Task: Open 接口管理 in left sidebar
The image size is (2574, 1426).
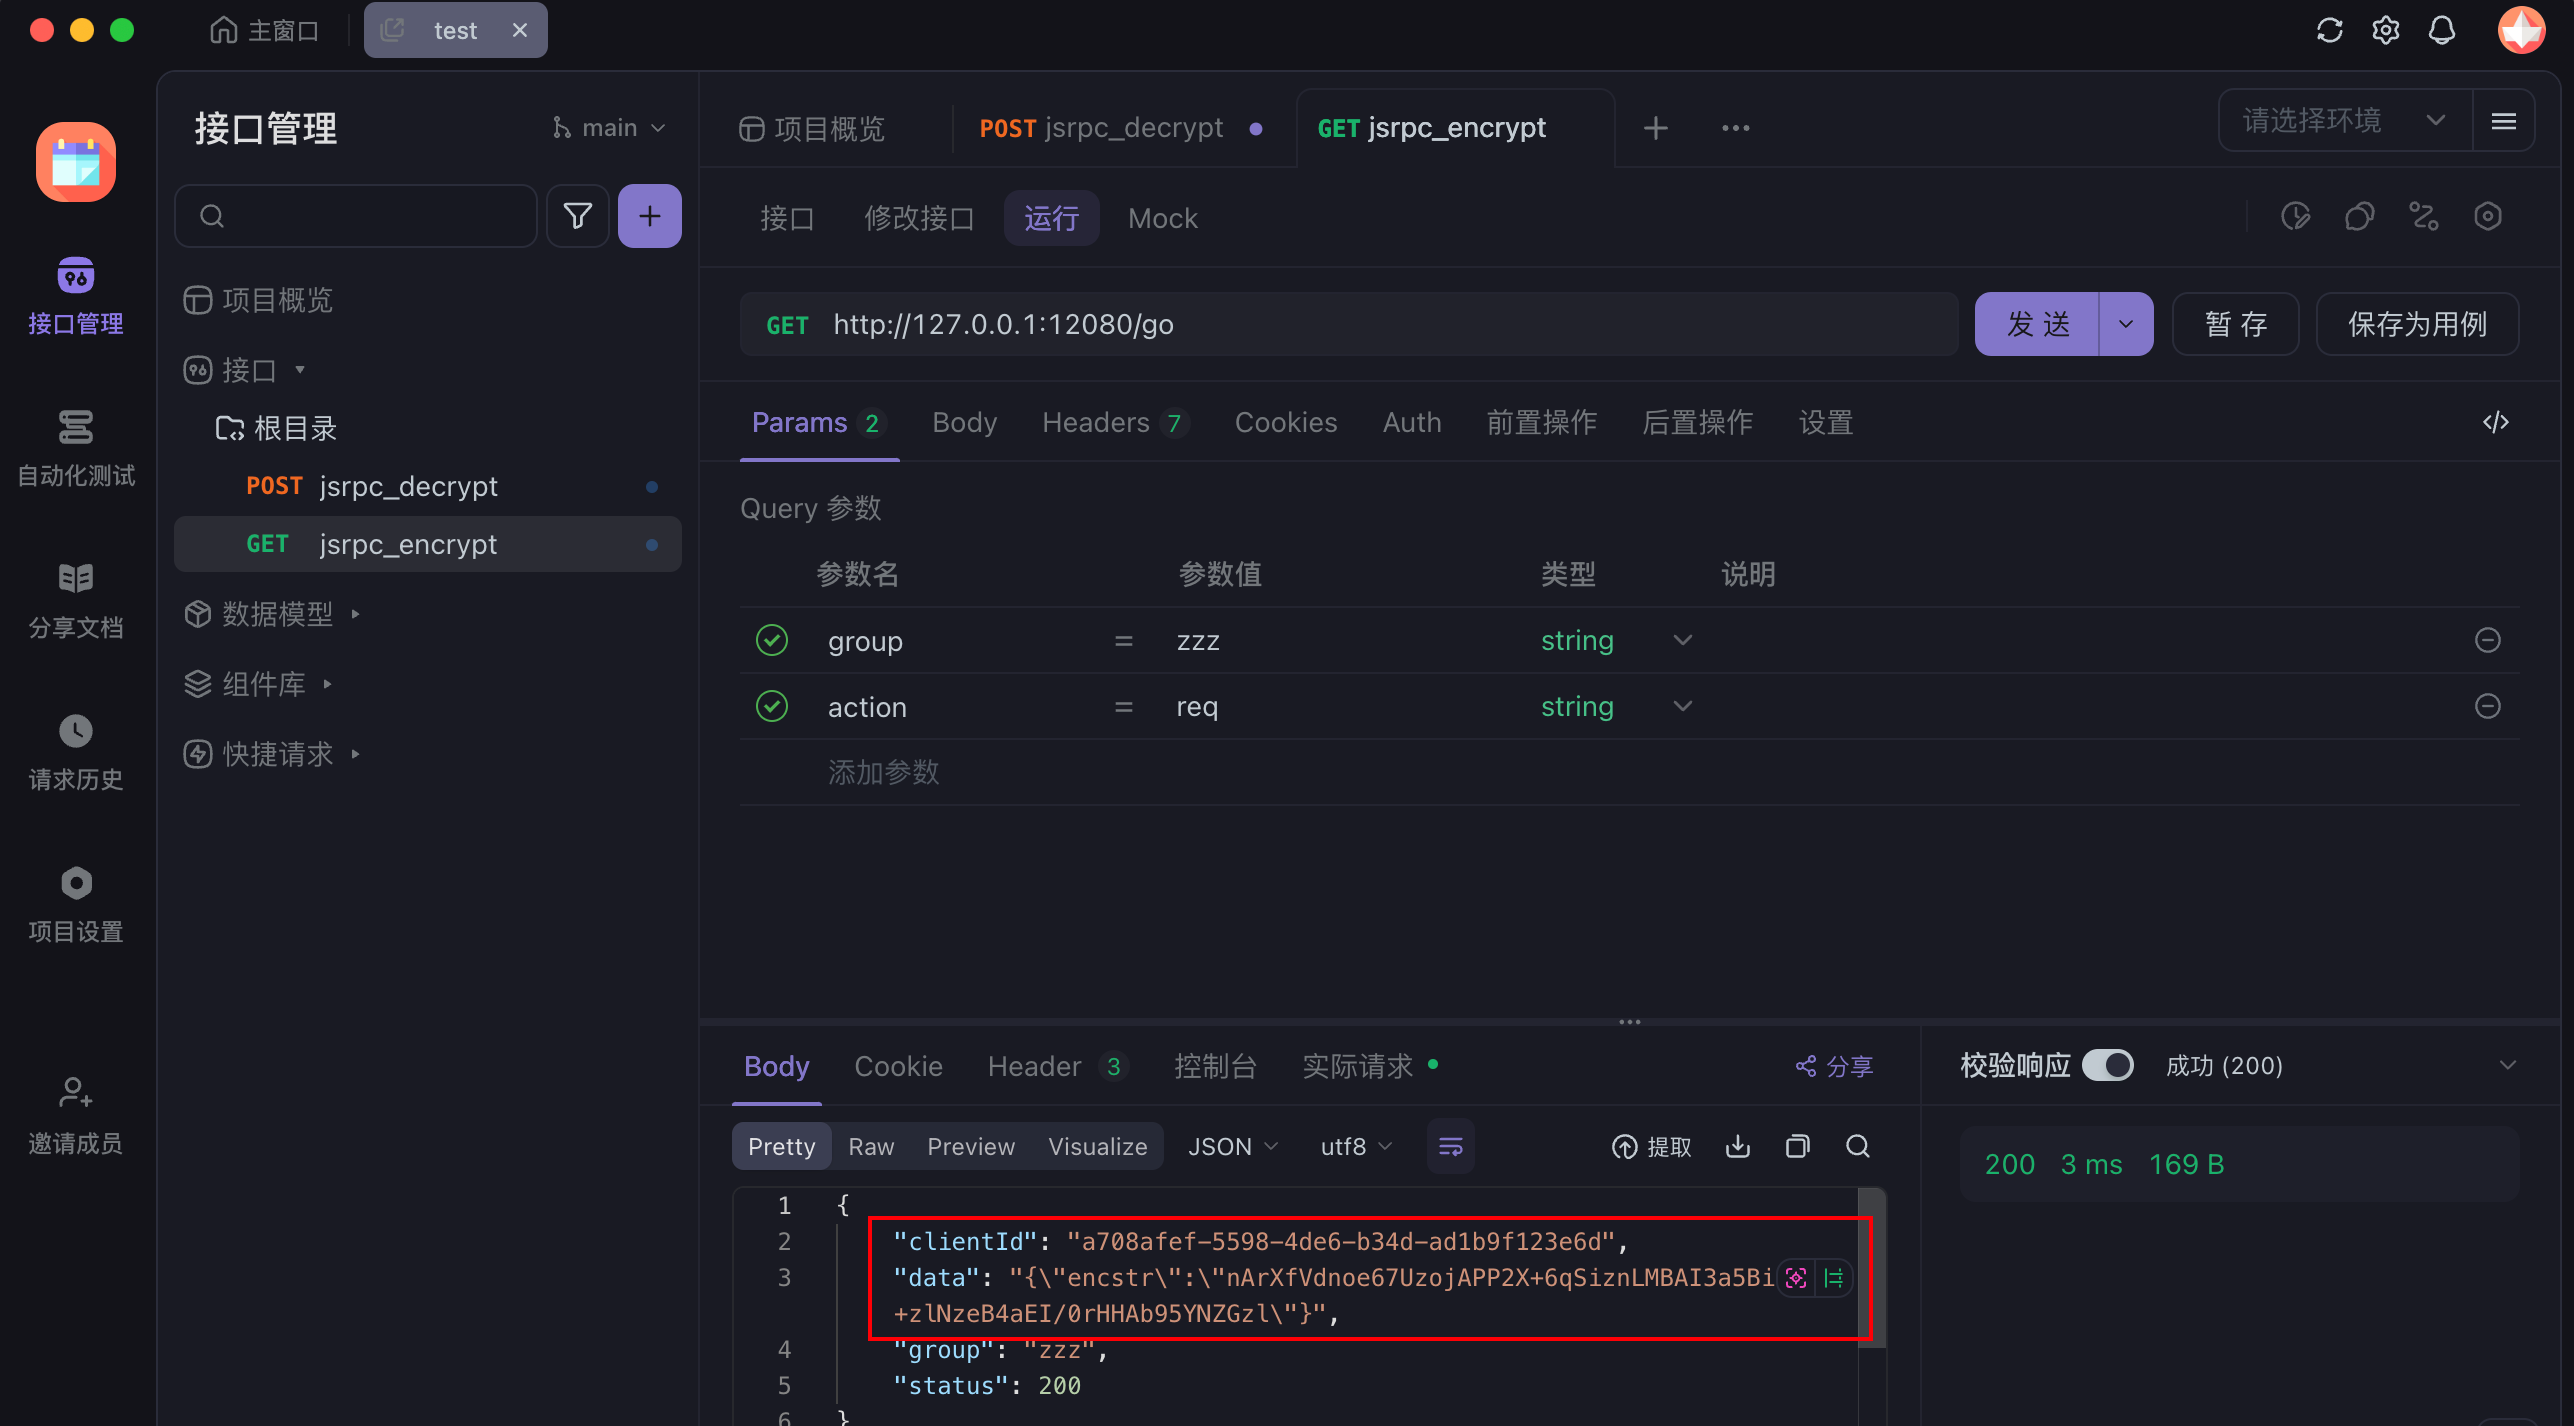Action: pos(76,296)
